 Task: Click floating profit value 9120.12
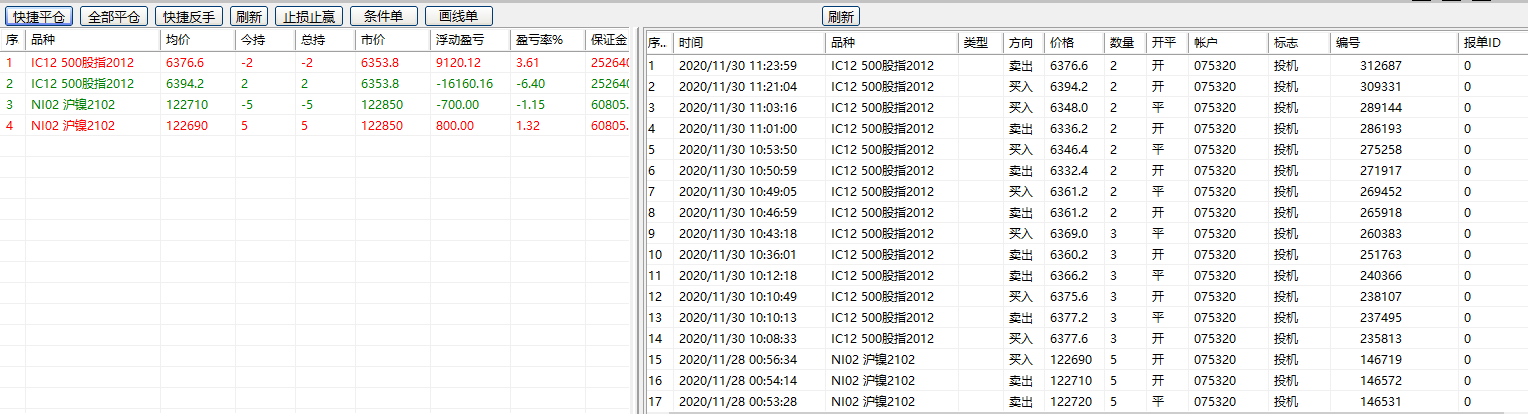(x=458, y=63)
